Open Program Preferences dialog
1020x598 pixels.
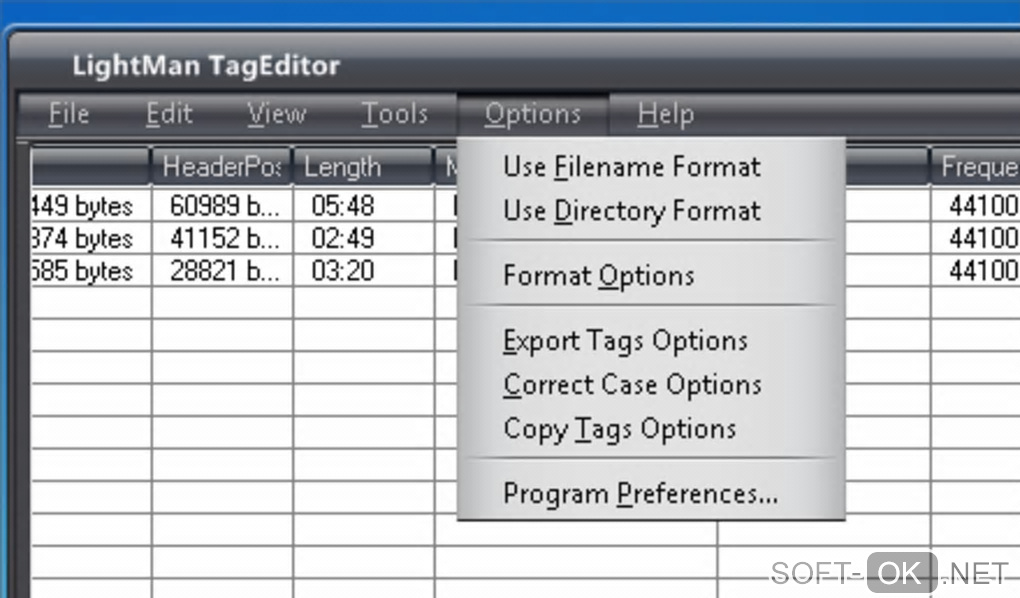pyautogui.click(x=640, y=494)
